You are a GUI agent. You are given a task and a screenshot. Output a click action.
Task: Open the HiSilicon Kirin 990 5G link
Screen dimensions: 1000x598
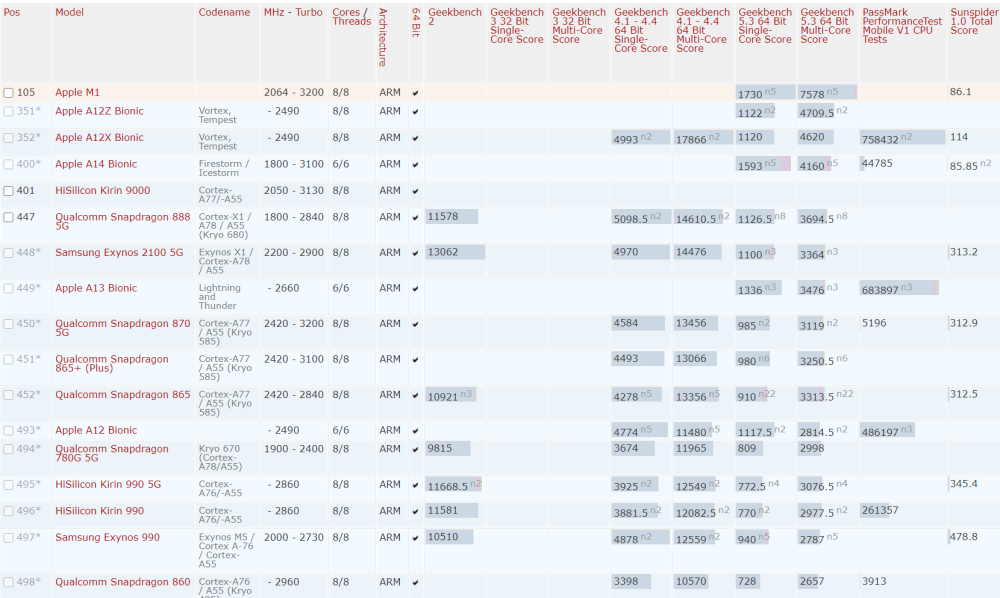[x=108, y=485]
